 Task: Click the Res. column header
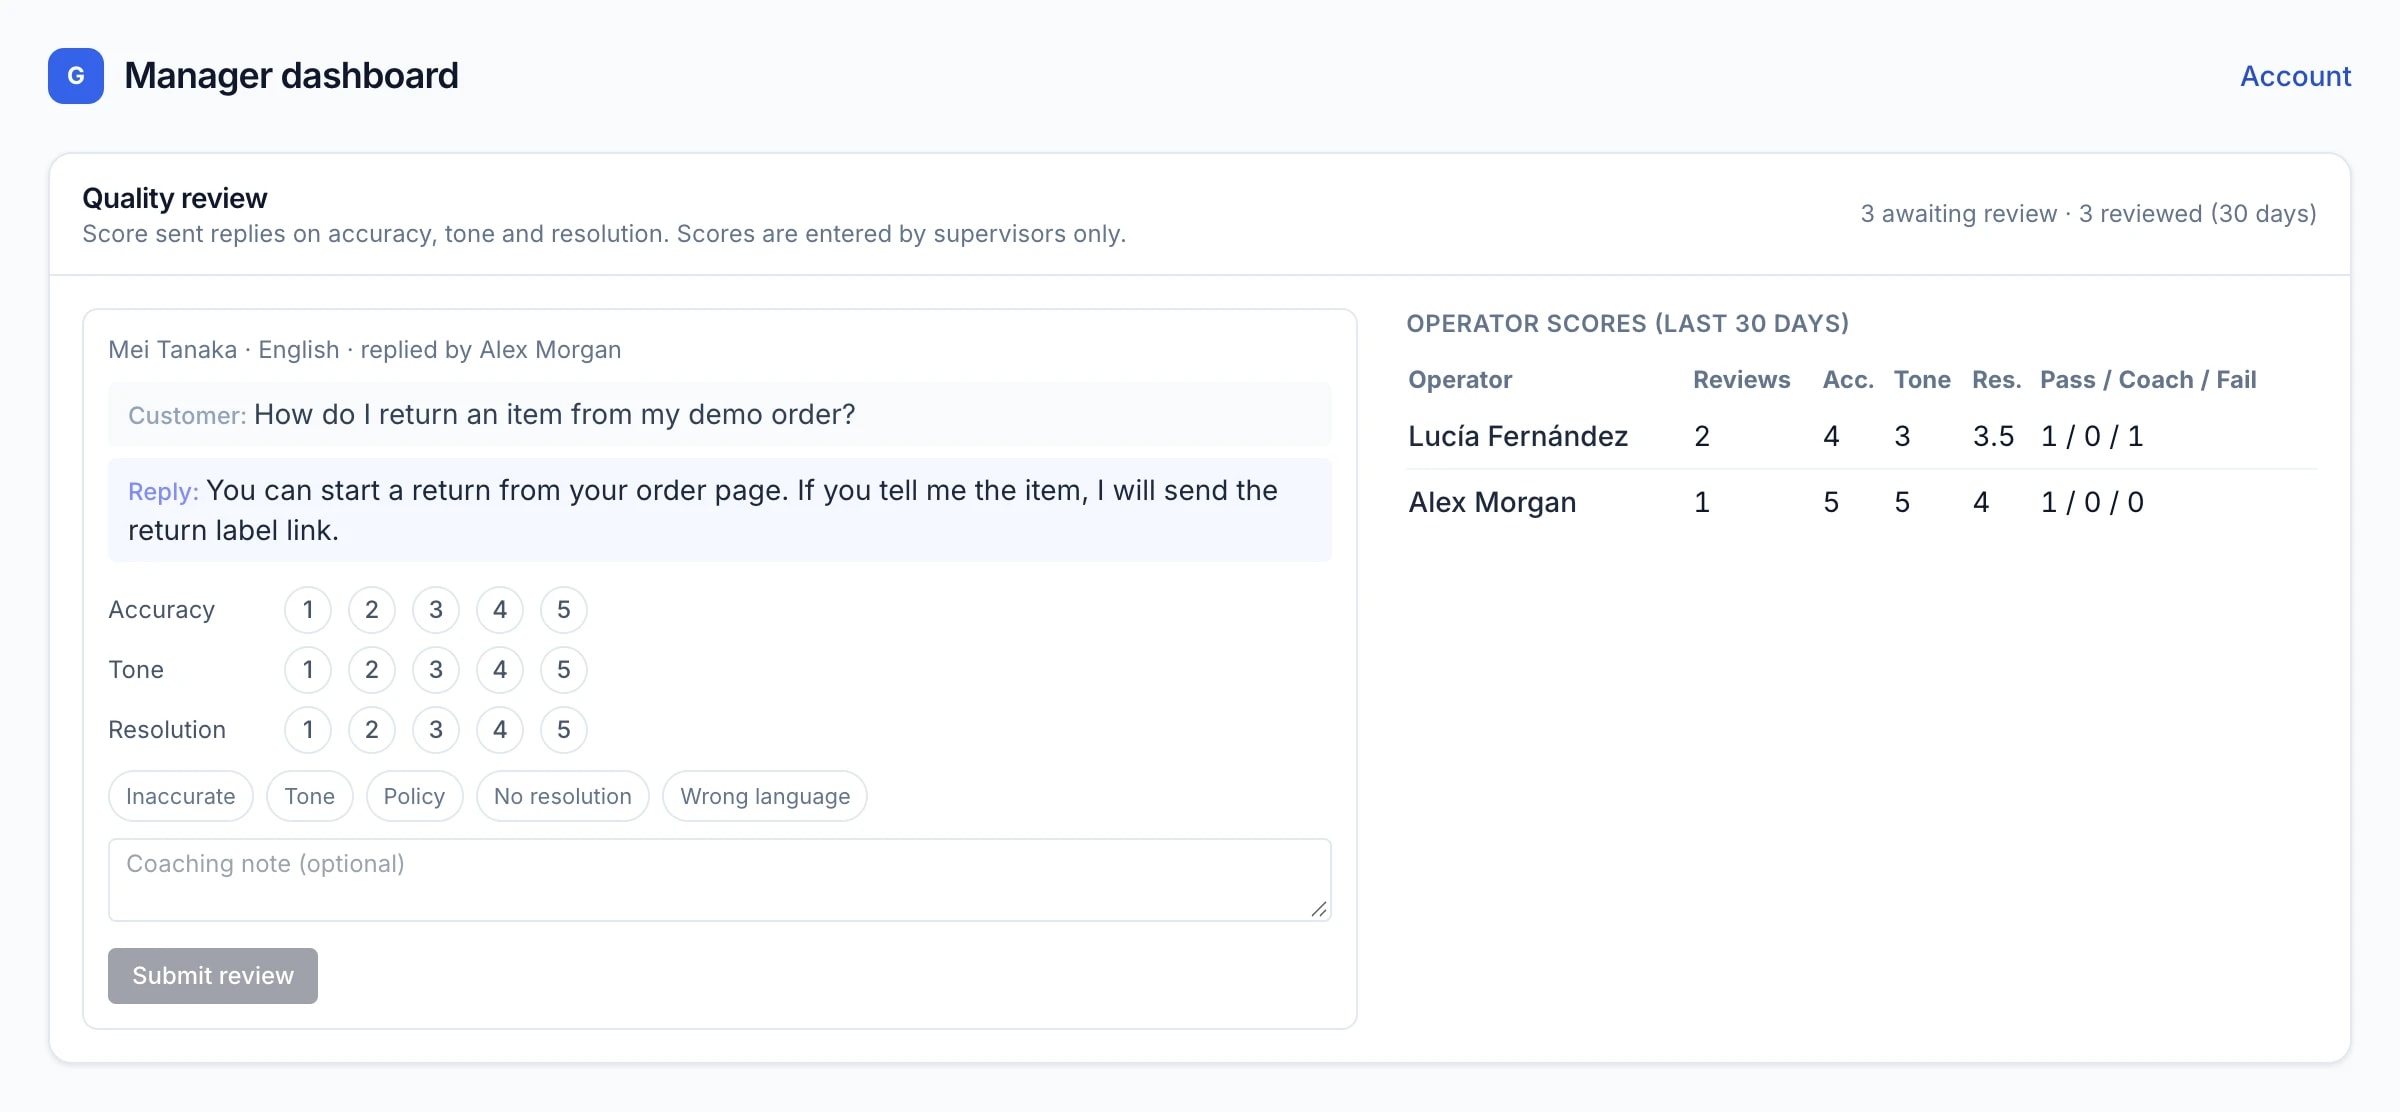pos(1996,380)
